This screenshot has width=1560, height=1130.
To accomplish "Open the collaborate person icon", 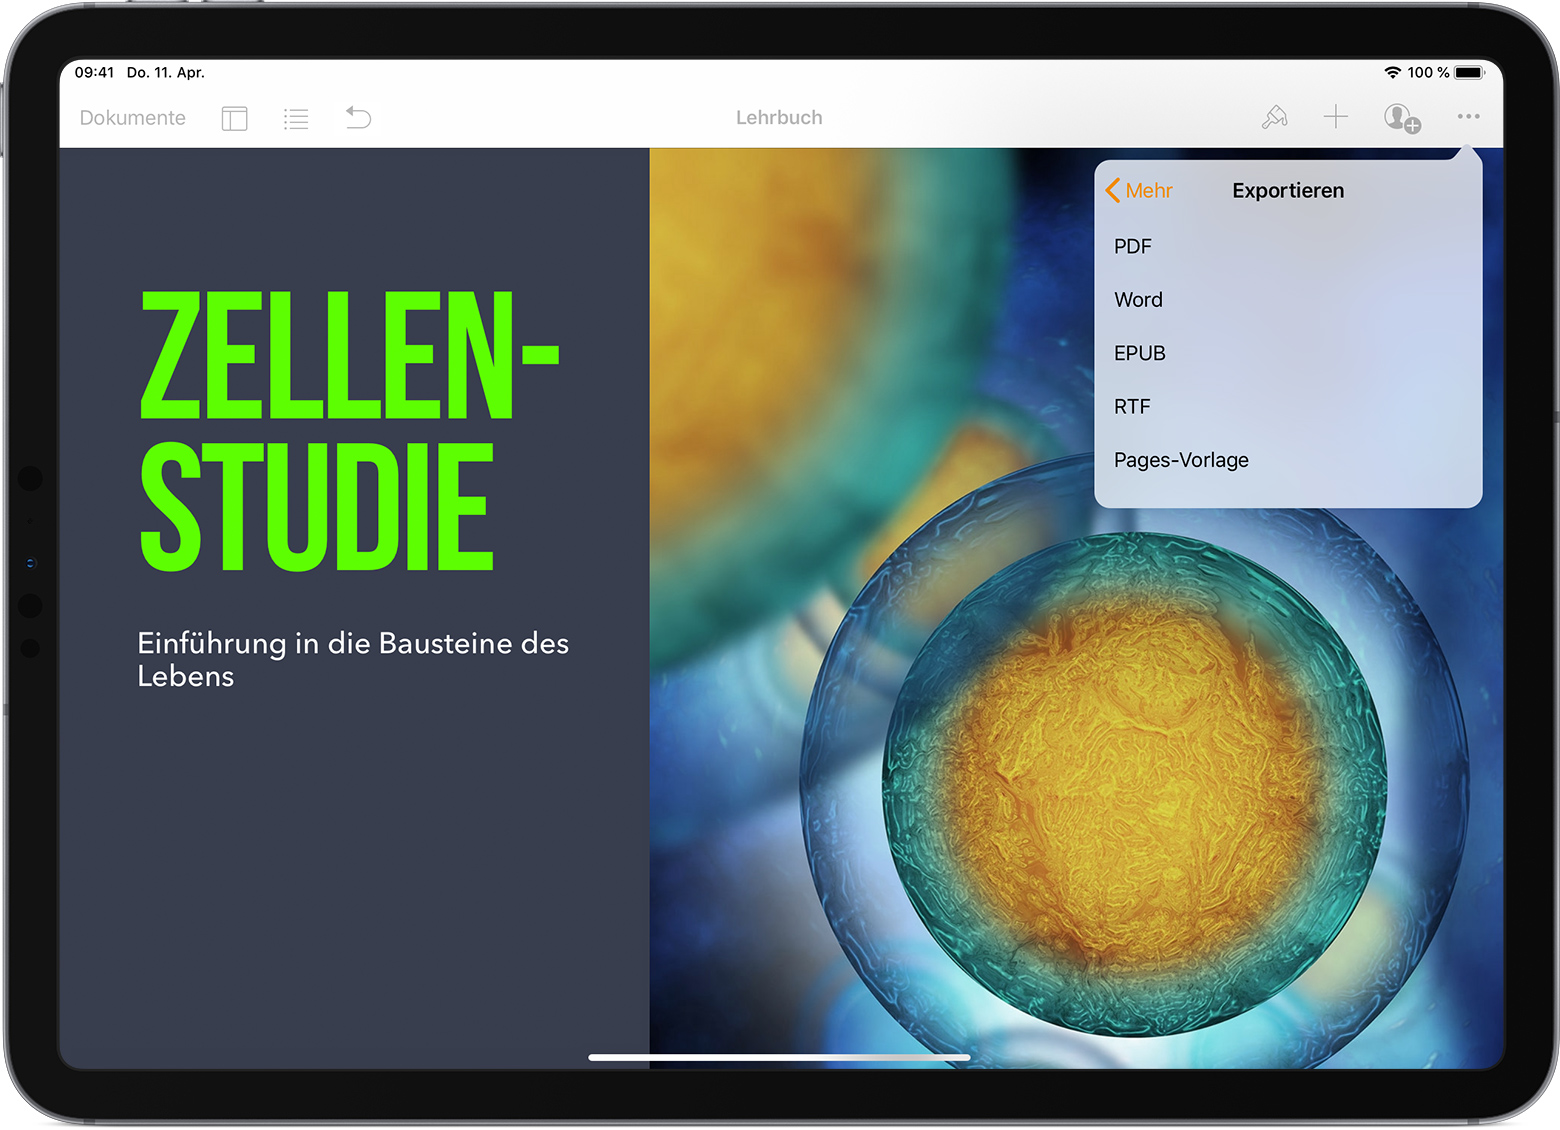I will (1401, 118).
